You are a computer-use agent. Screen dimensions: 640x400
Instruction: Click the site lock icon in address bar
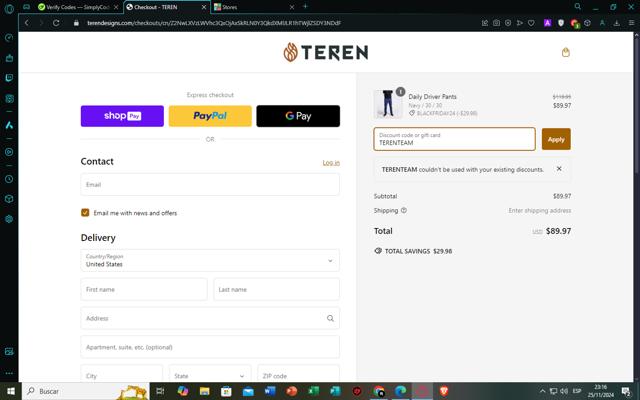click(x=76, y=23)
